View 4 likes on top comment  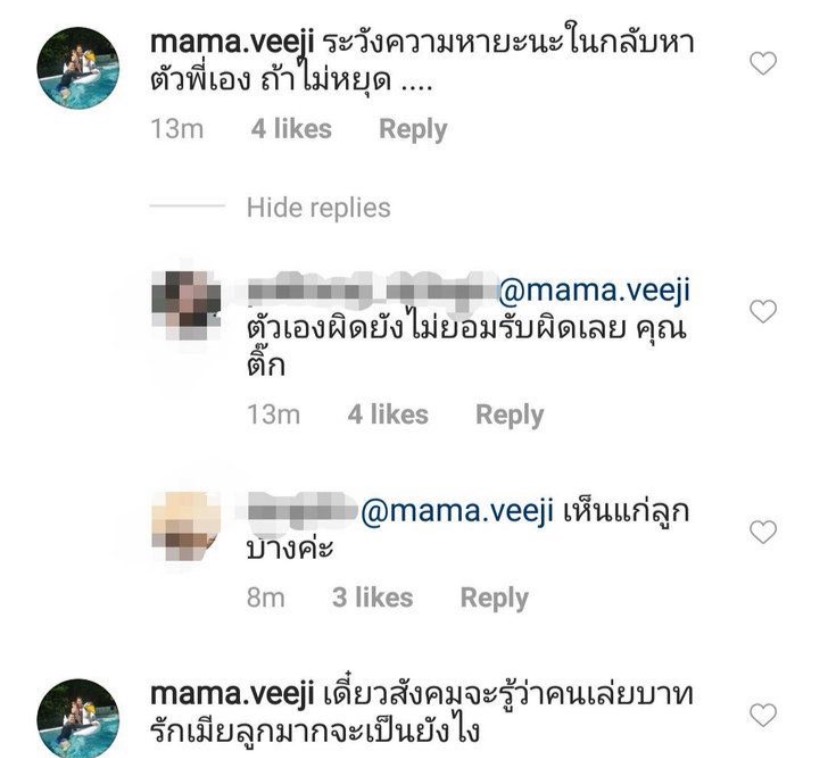tap(291, 129)
